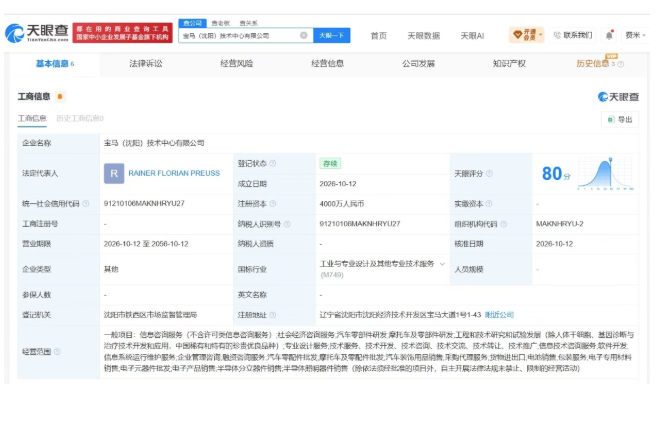This screenshot has width=658, height=424.
Task: Click the 80分 score value
Action: (x=556, y=174)
